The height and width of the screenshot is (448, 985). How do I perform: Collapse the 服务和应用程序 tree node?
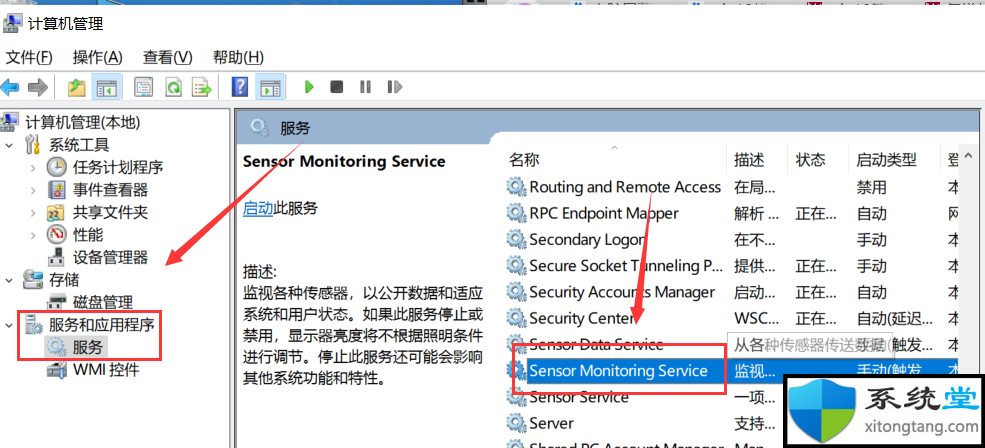point(9,325)
